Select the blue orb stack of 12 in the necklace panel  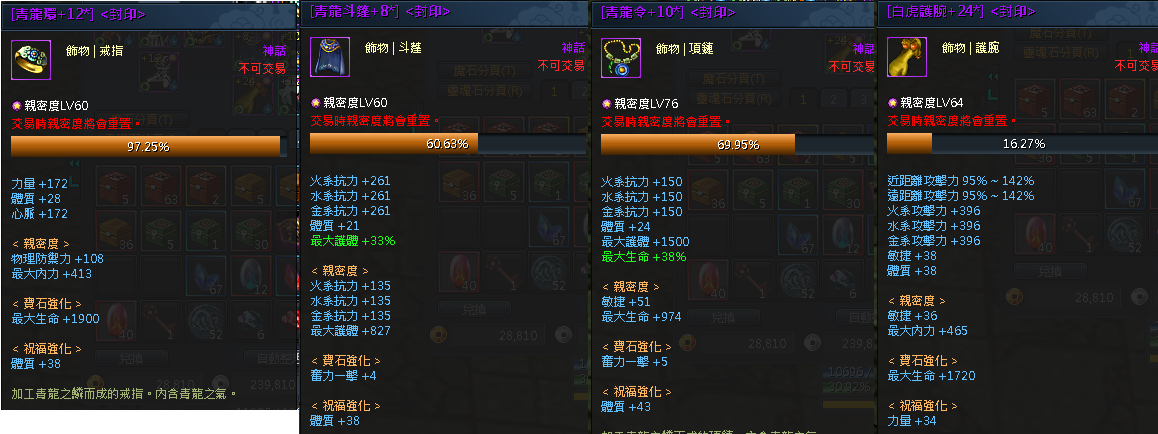(x=841, y=233)
